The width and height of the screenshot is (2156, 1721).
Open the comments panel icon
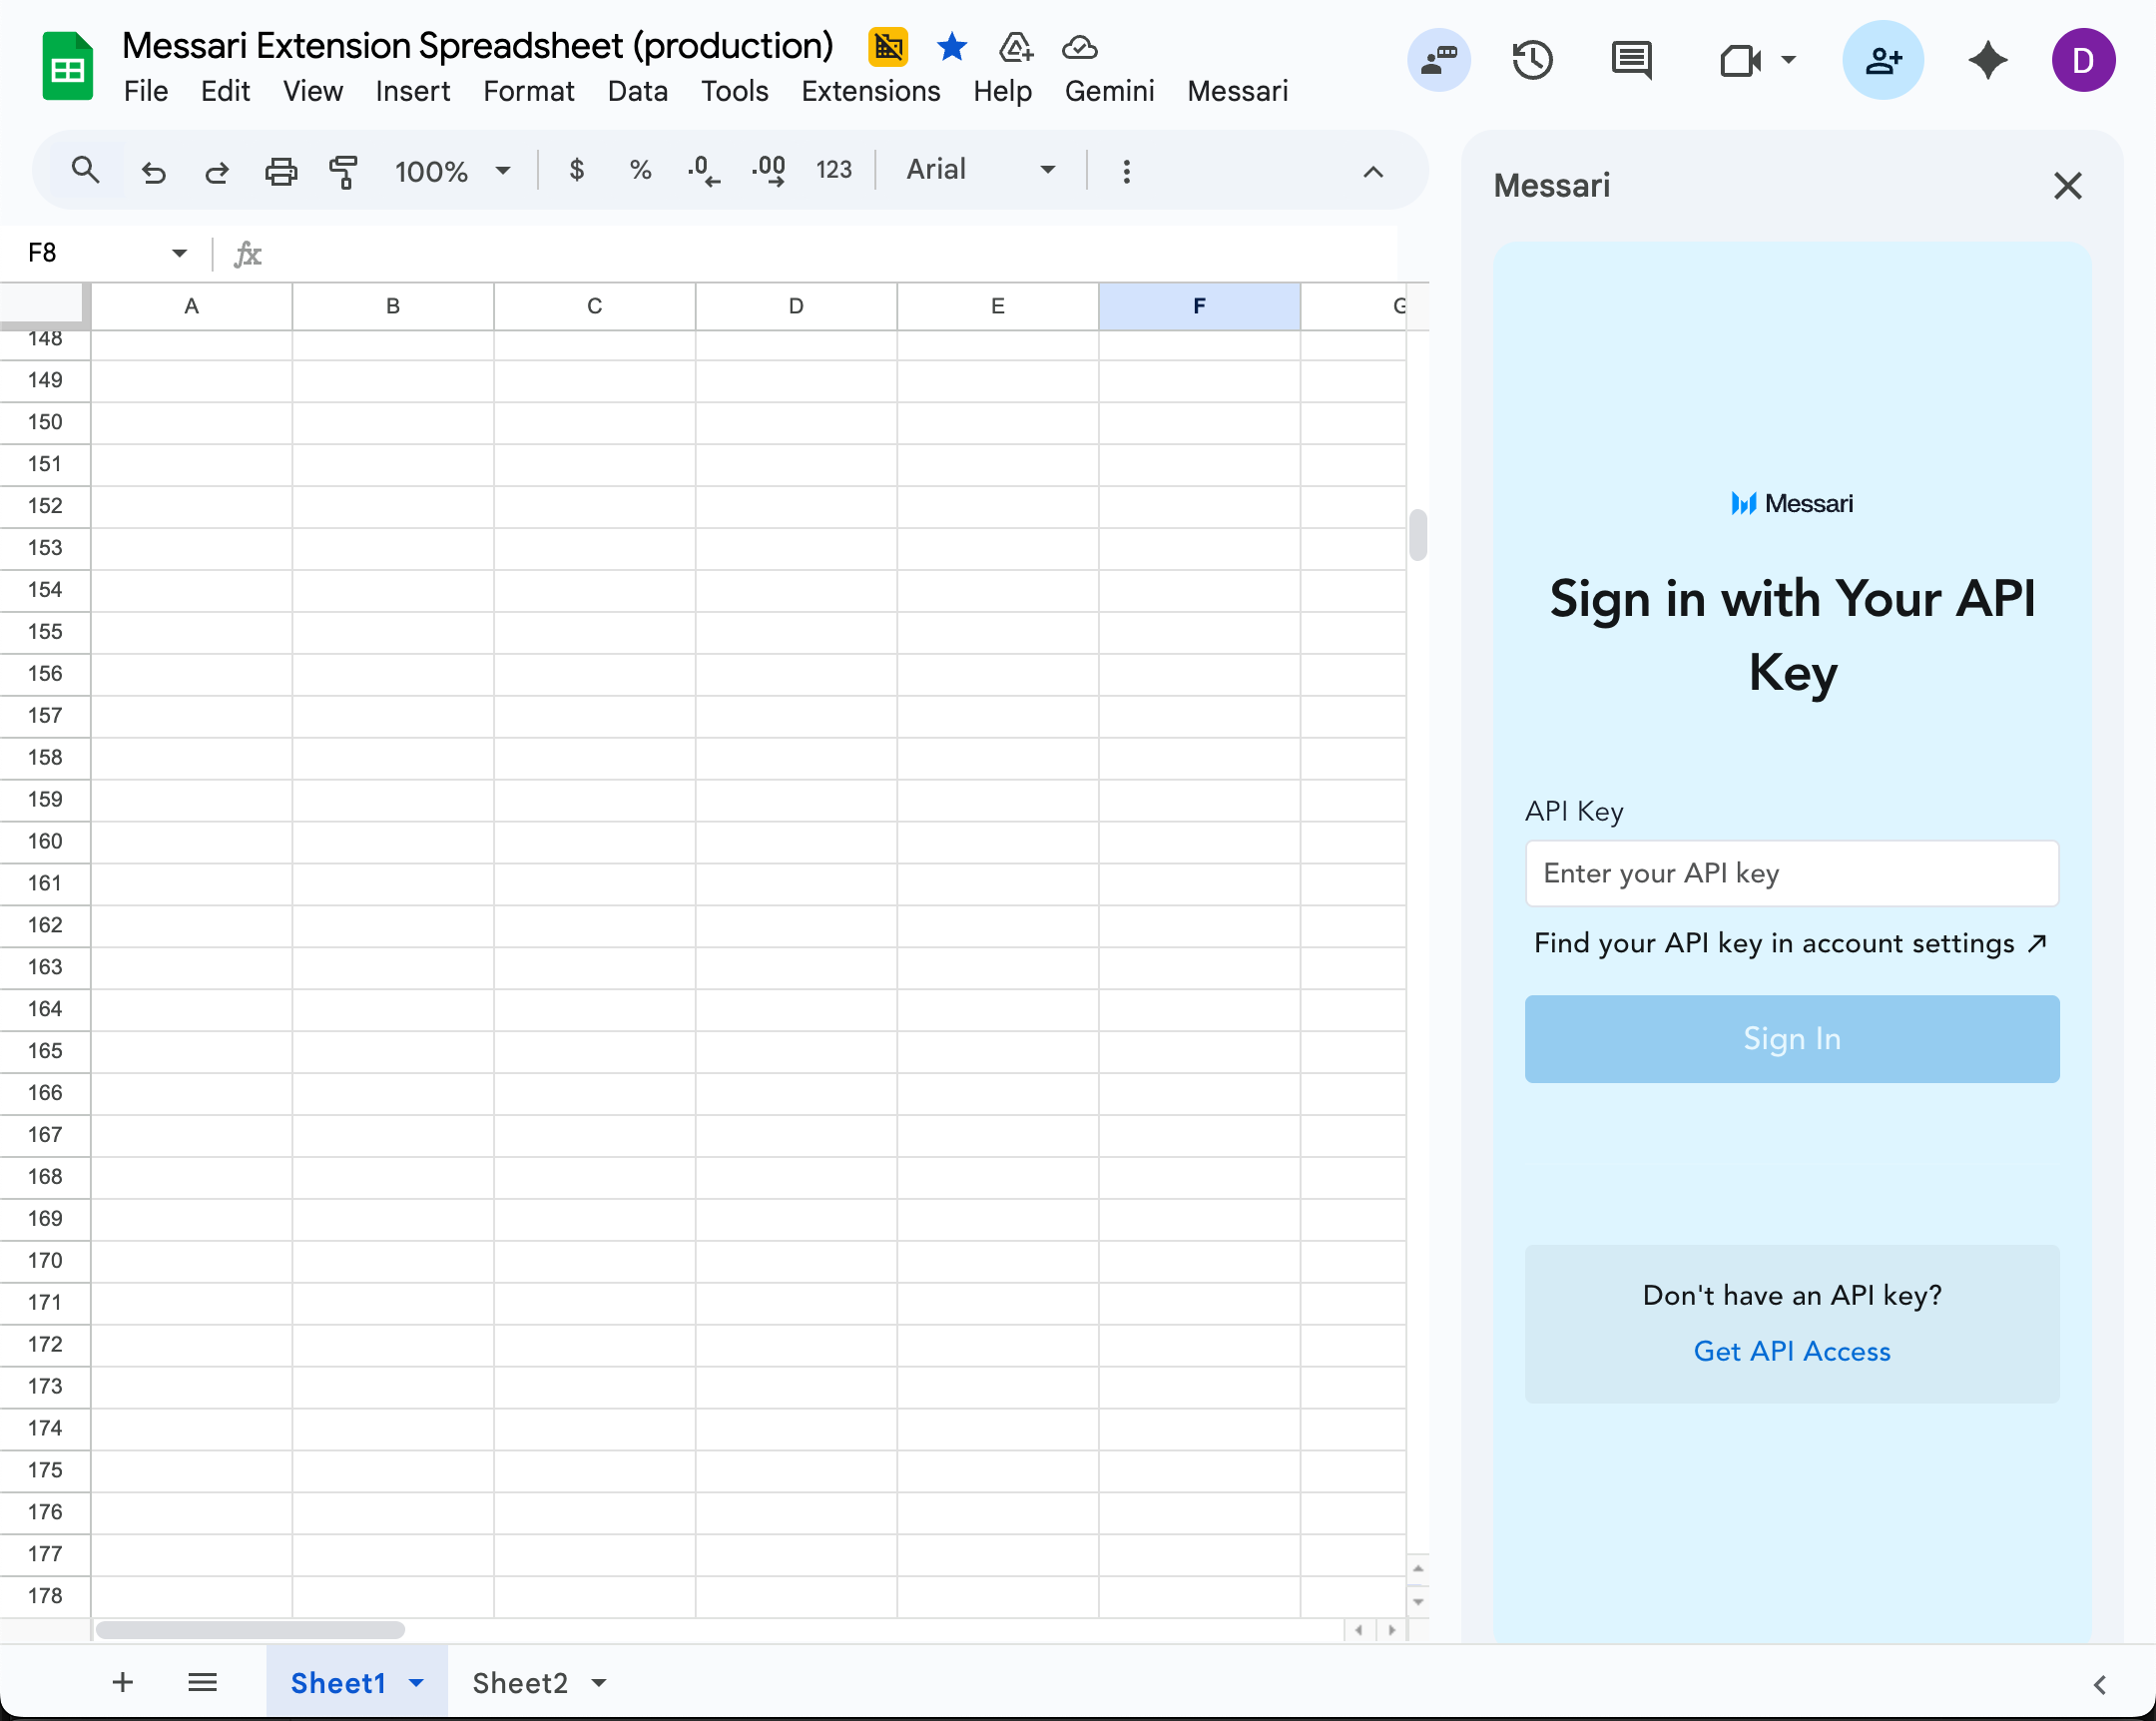[1631, 60]
